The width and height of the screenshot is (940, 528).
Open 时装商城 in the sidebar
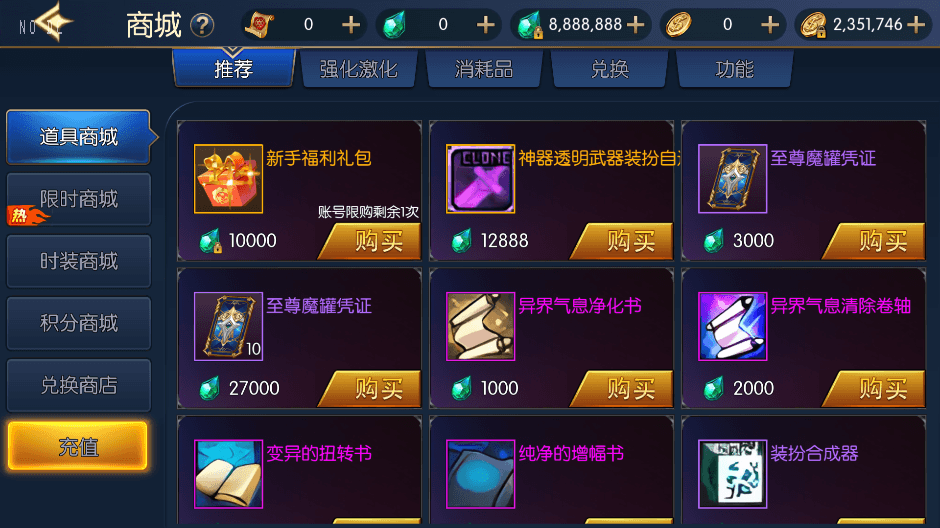(x=79, y=261)
